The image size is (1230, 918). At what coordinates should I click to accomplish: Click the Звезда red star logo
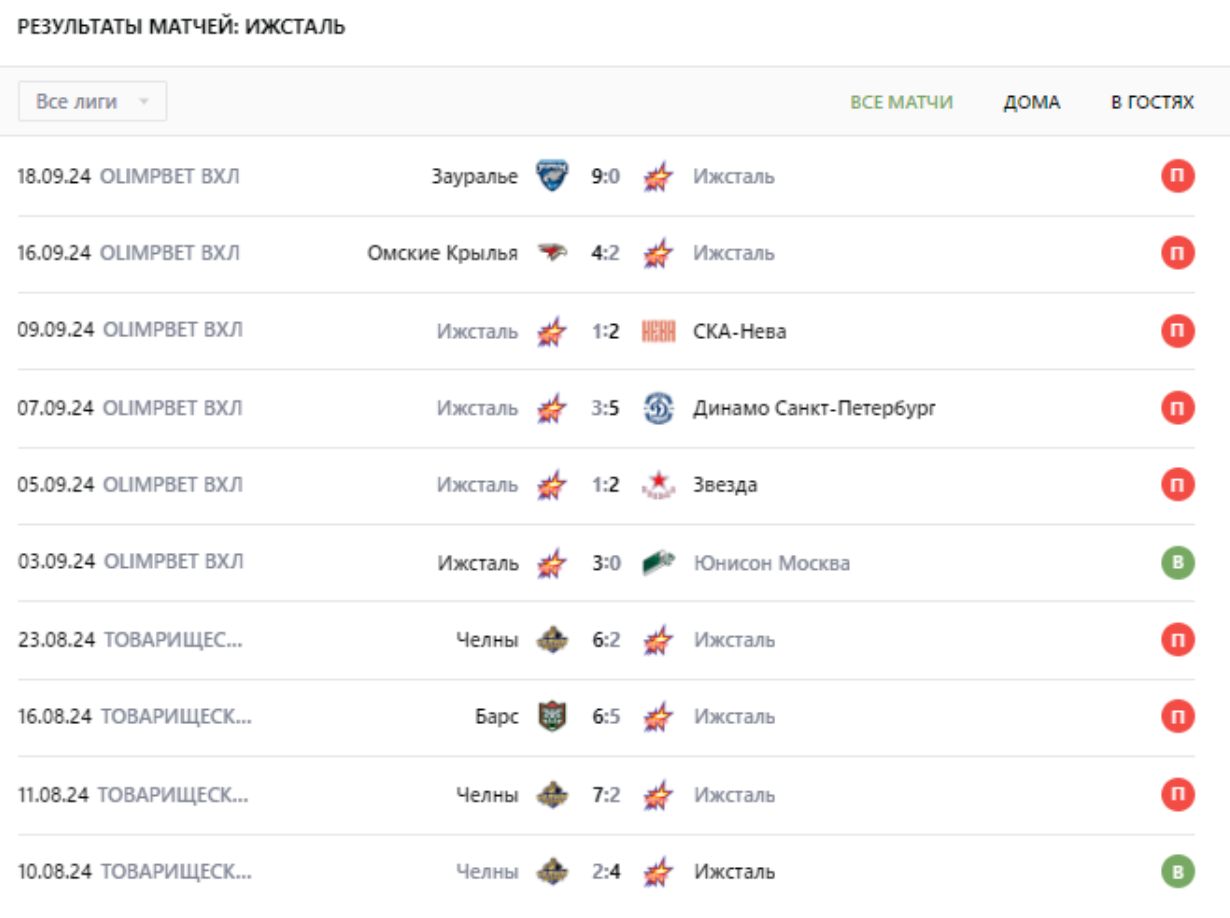coord(659,485)
